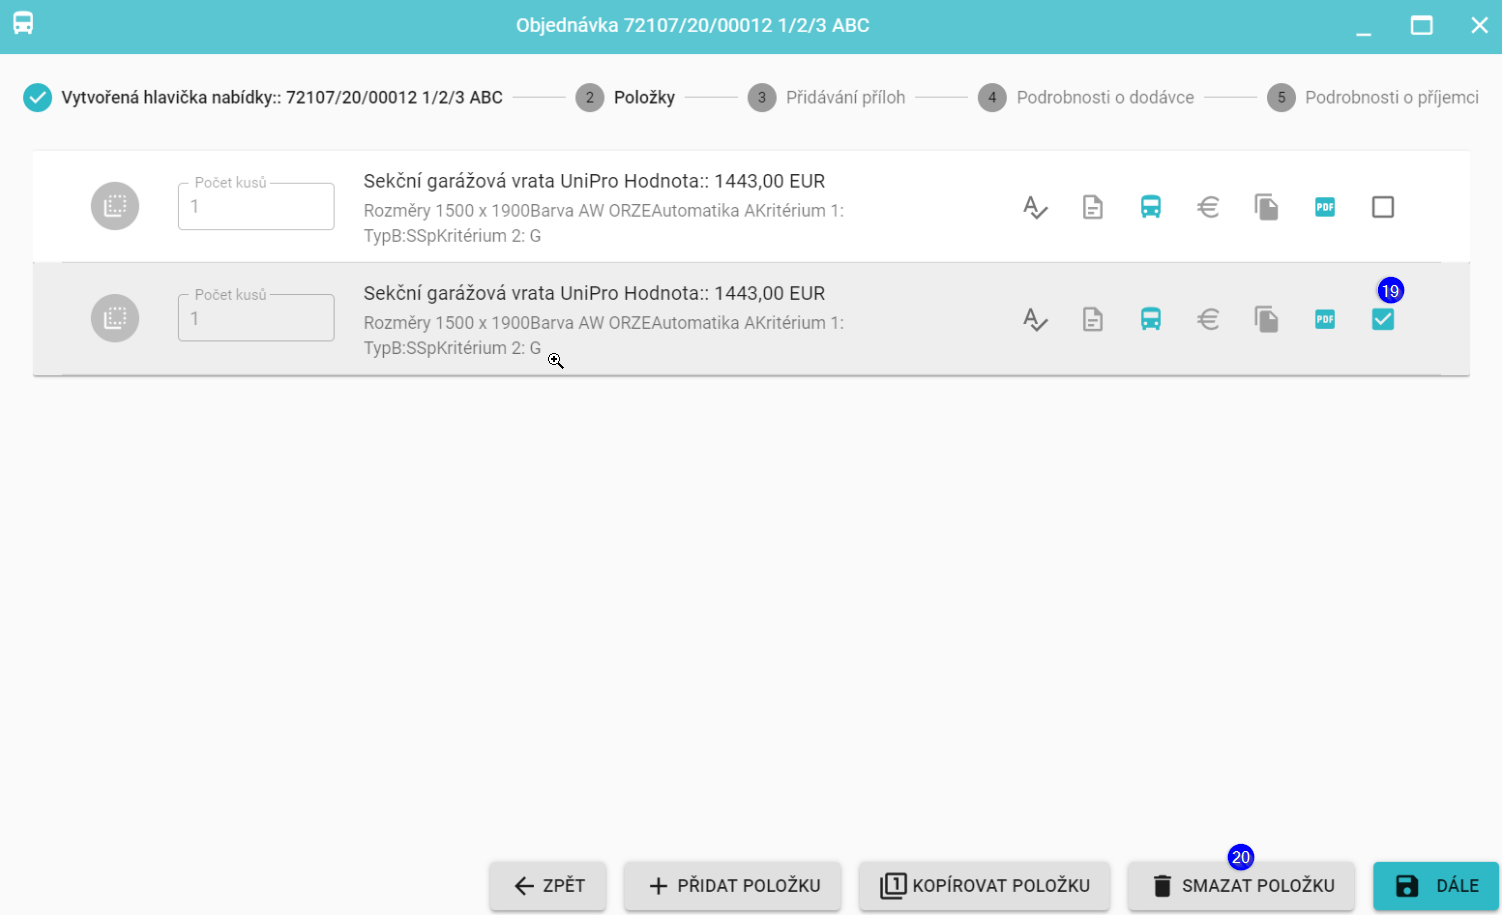This screenshot has height=915, width=1502.
Task: Click the bus delivery icon in first row
Action: coord(1151,207)
